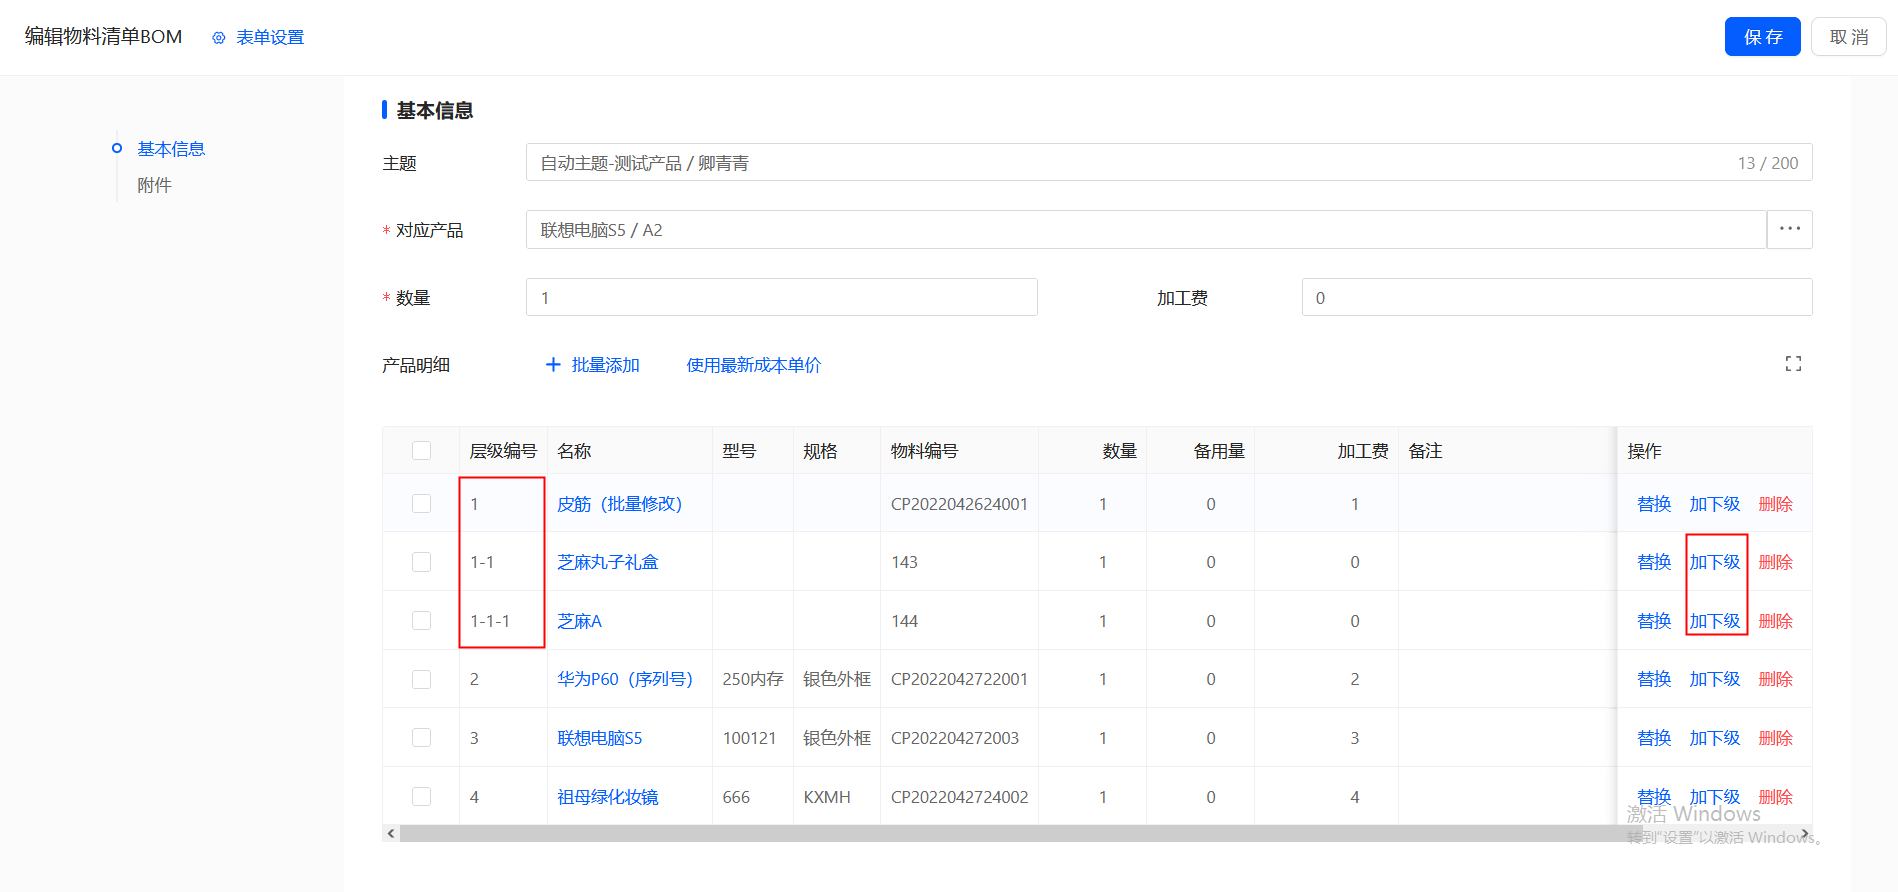
Task: Click 替换 in the 联想电脑S5 row
Action: (x=1654, y=738)
